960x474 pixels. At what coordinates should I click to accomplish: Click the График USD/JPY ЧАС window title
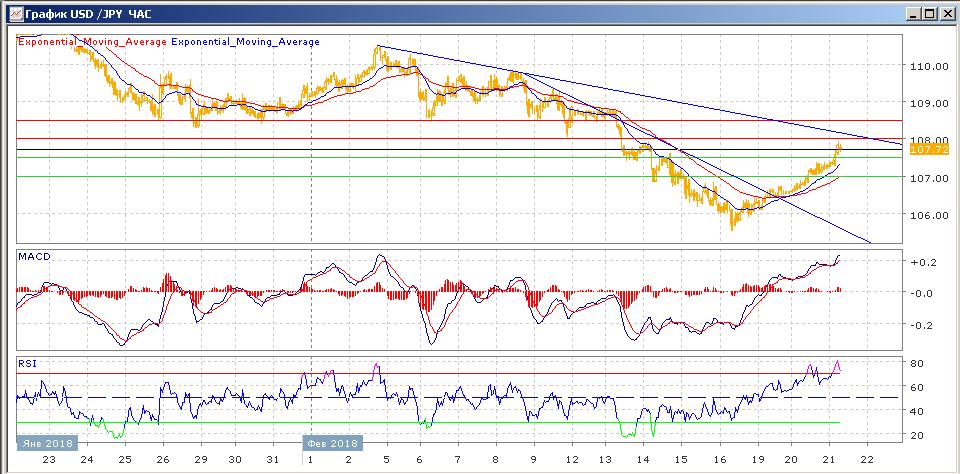[x=88, y=13]
